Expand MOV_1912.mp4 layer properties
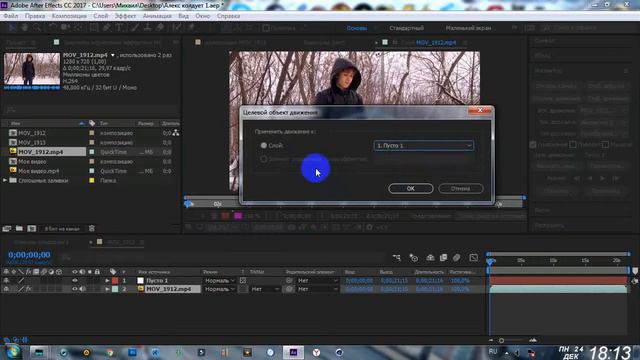The height and width of the screenshot is (360, 640). coord(107,289)
